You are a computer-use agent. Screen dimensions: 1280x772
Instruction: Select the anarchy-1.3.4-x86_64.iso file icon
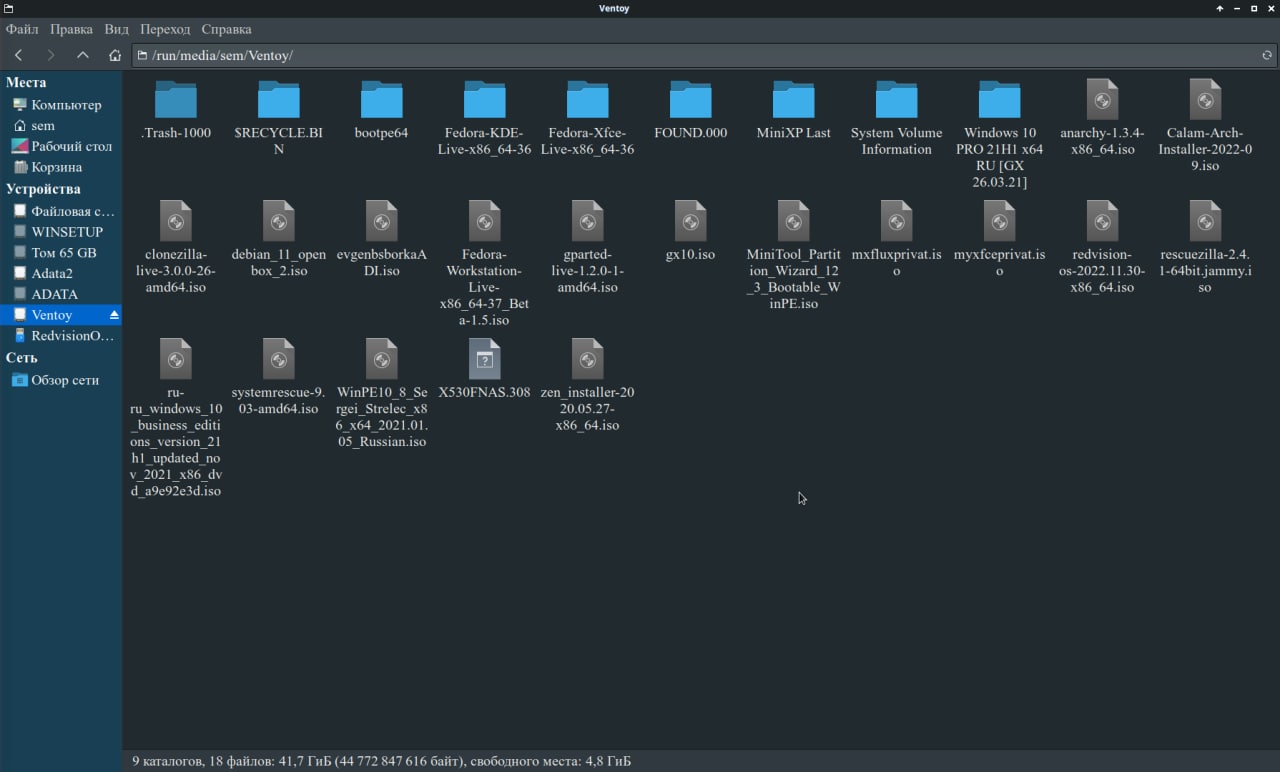click(1102, 100)
